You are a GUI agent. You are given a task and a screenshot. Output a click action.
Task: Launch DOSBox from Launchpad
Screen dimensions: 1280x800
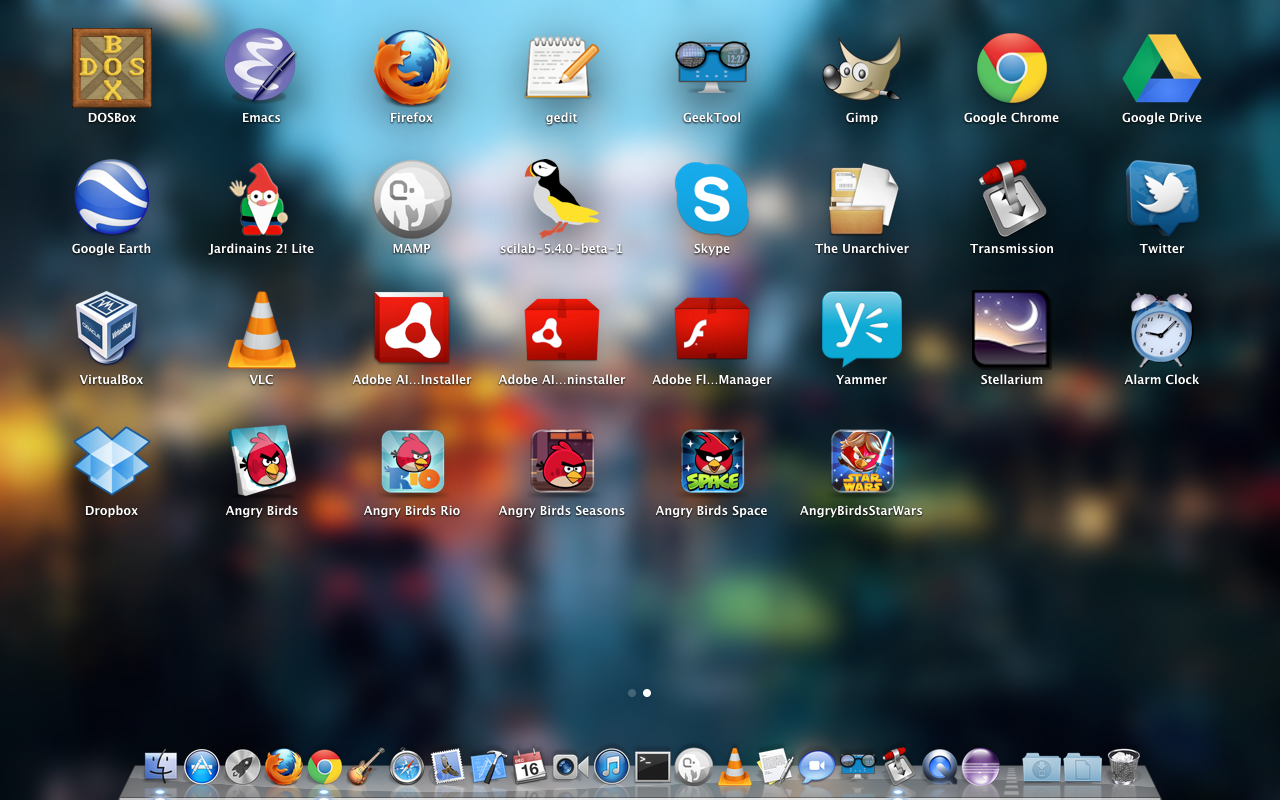tap(112, 68)
